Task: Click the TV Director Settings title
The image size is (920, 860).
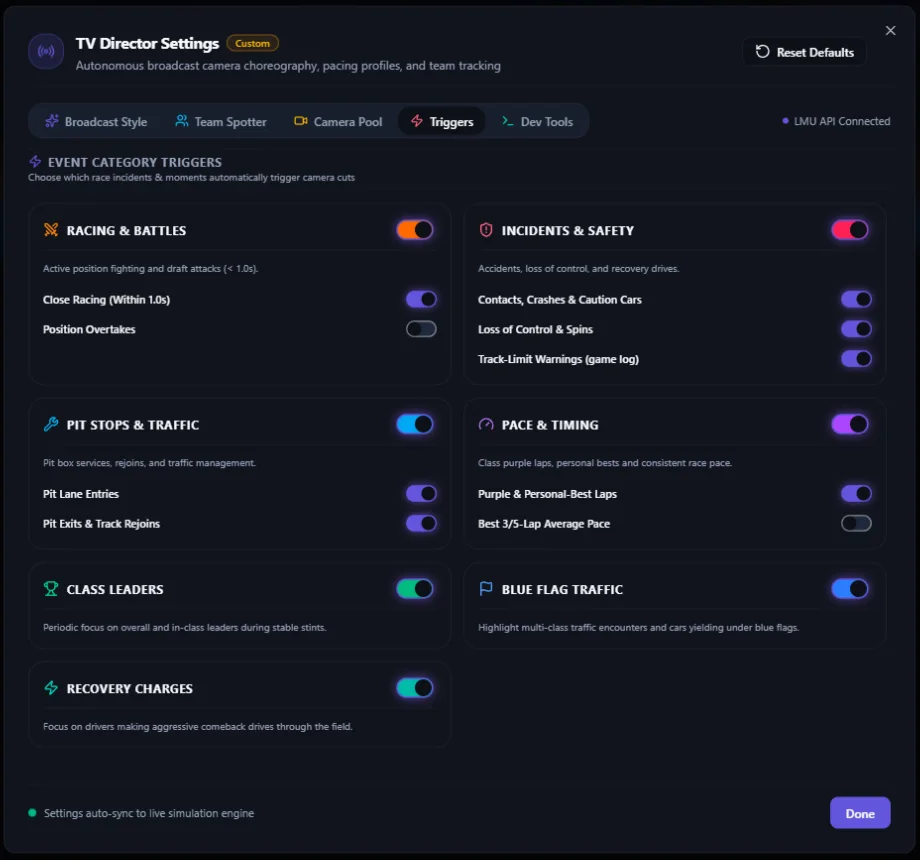Action: pos(147,43)
